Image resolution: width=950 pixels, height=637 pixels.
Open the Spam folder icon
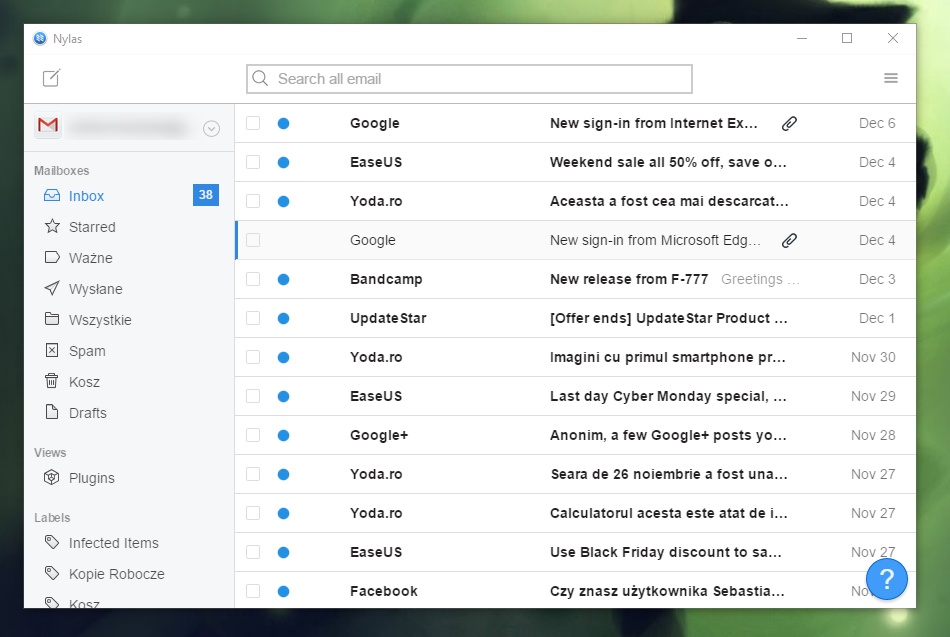(x=52, y=351)
